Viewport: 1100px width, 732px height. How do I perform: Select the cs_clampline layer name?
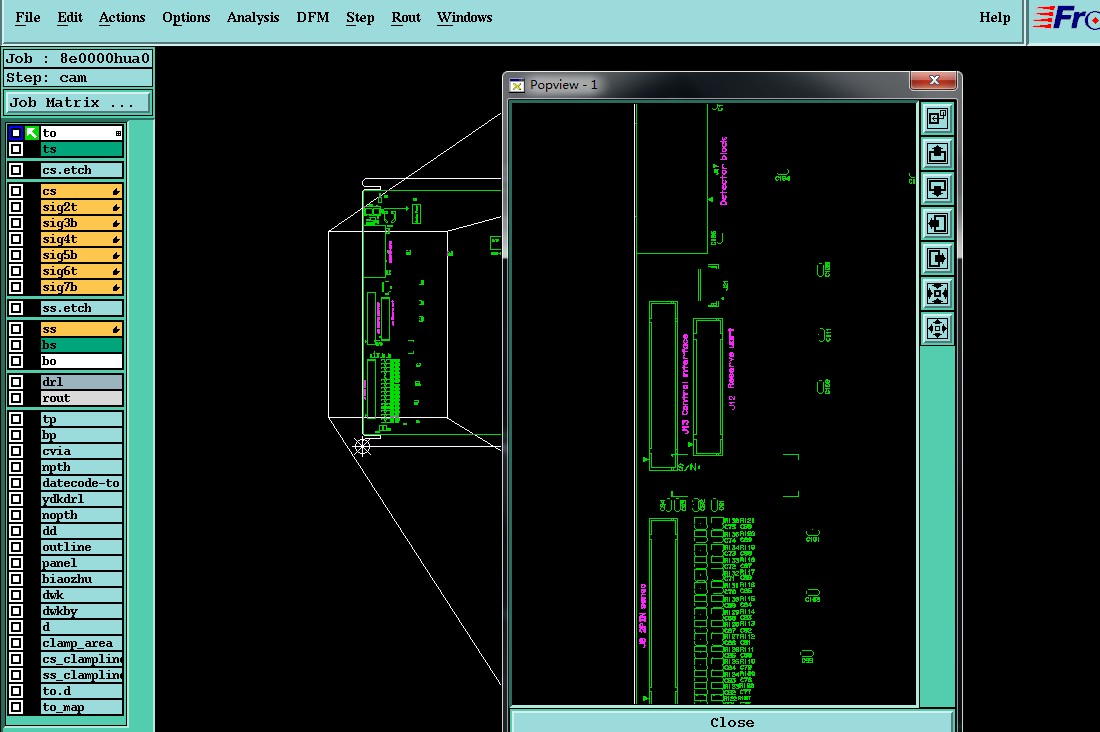pyautogui.click(x=81, y=659)
